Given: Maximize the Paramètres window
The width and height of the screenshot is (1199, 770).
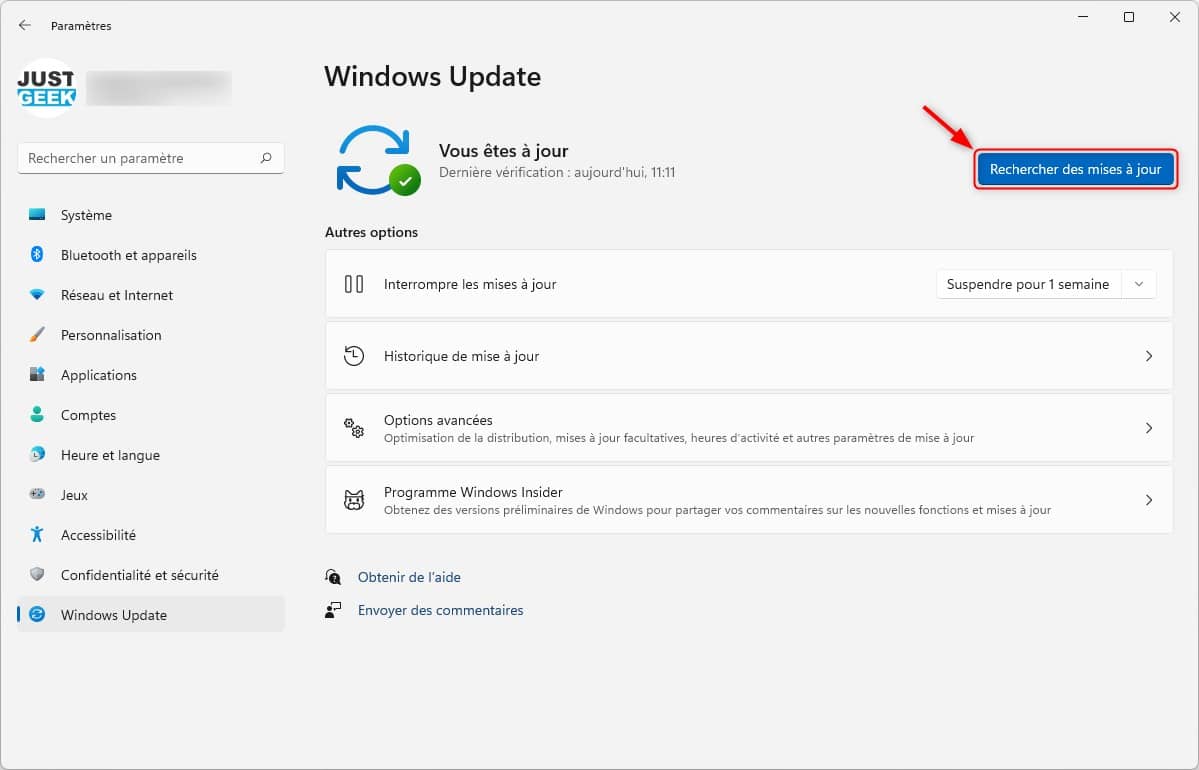Looking at the screenshot, I should (1129, 17).
